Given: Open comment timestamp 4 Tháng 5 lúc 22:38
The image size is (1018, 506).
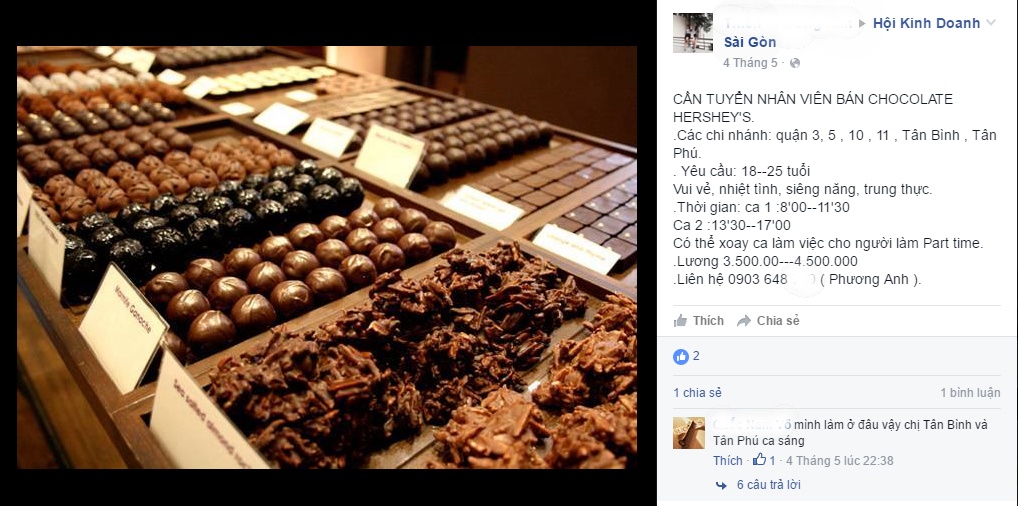Looking at the screenshot, I should tap(839, 461).
